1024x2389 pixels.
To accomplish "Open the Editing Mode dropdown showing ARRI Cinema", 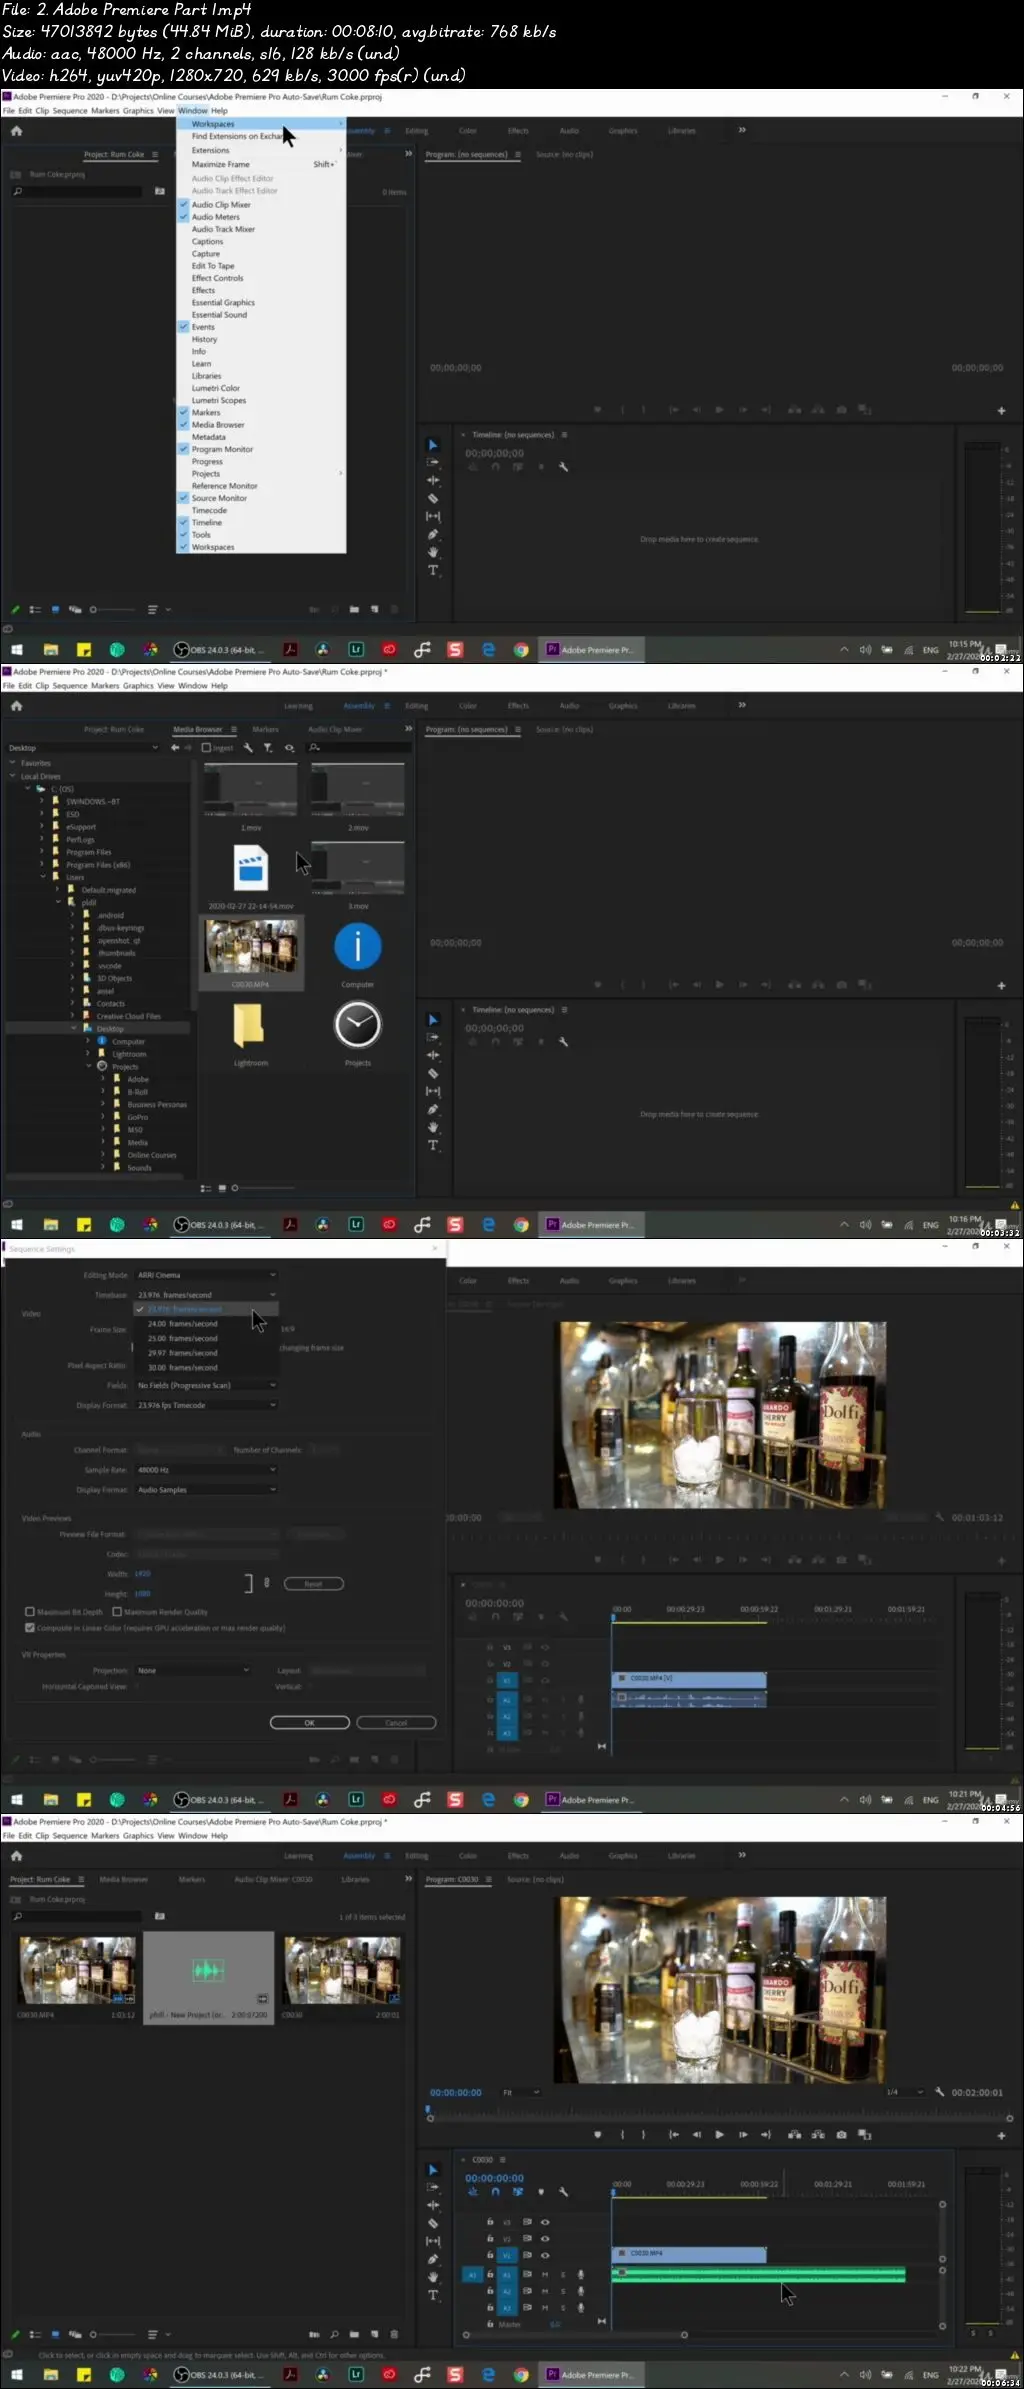I will point(206,1275).
